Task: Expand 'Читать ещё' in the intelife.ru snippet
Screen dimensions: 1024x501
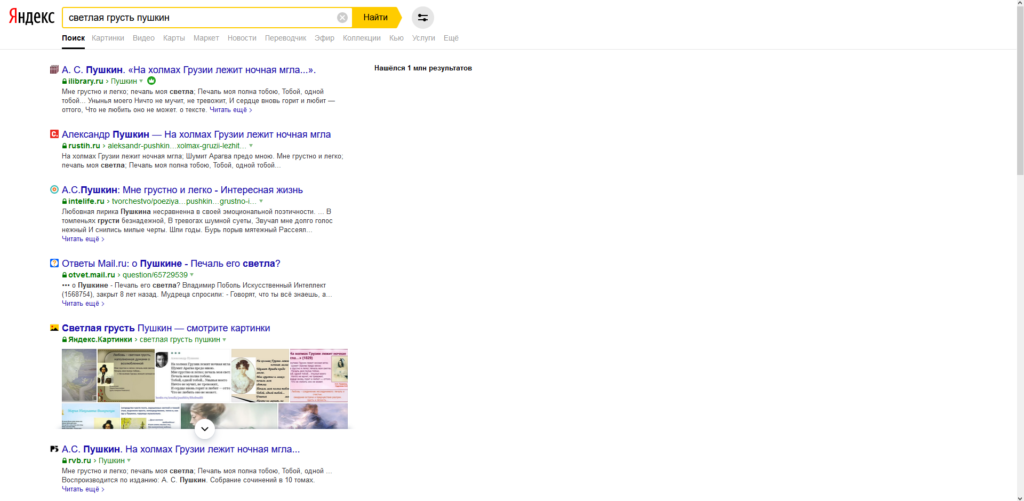Action: pos(83,239)
